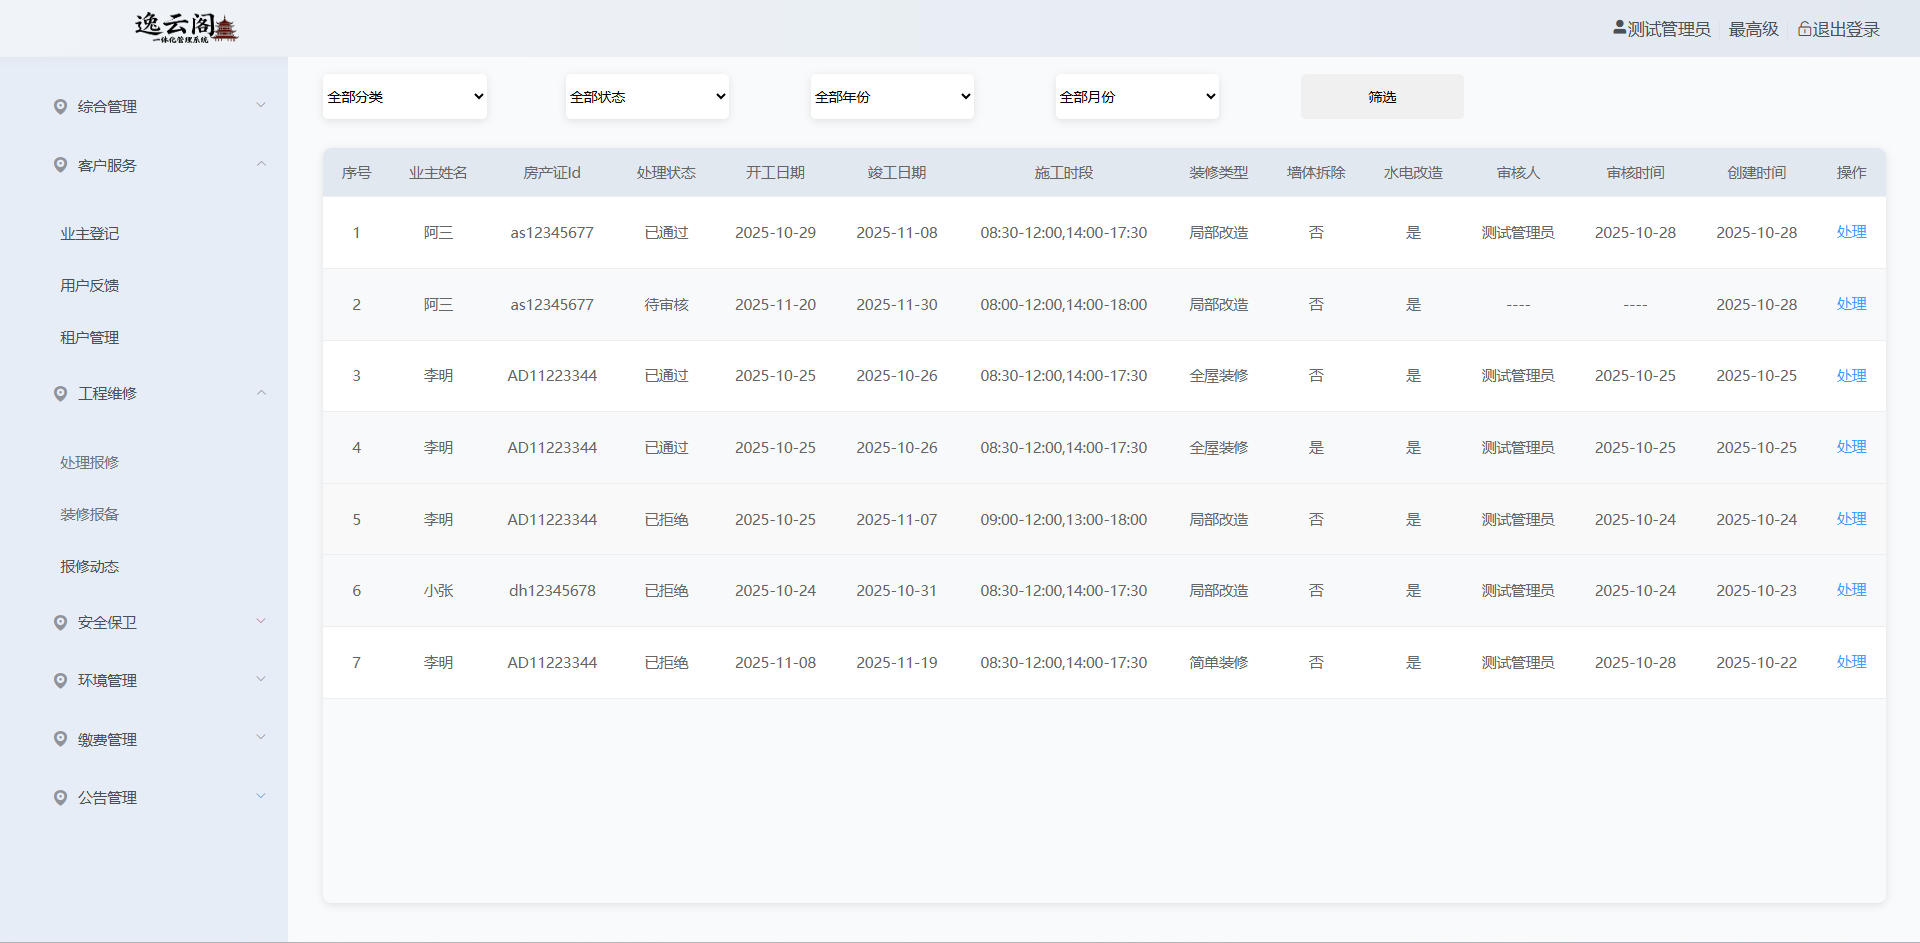Click 处理 link for row 7

[1851, 662]
